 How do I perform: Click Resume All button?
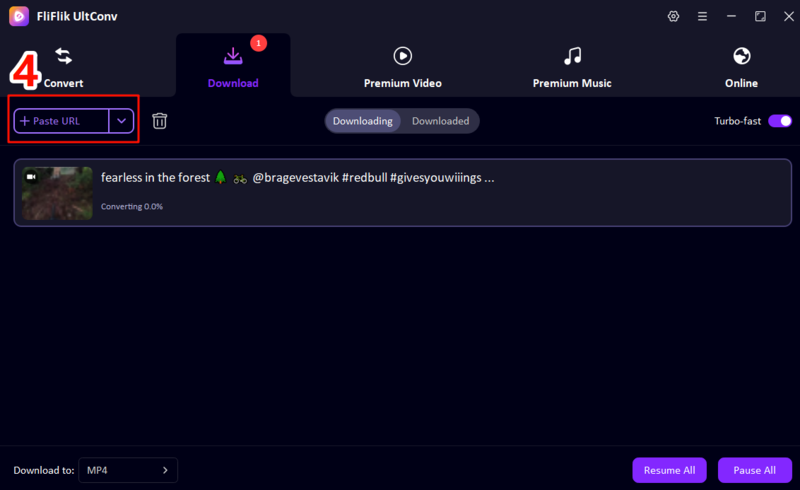click(669, 470)
